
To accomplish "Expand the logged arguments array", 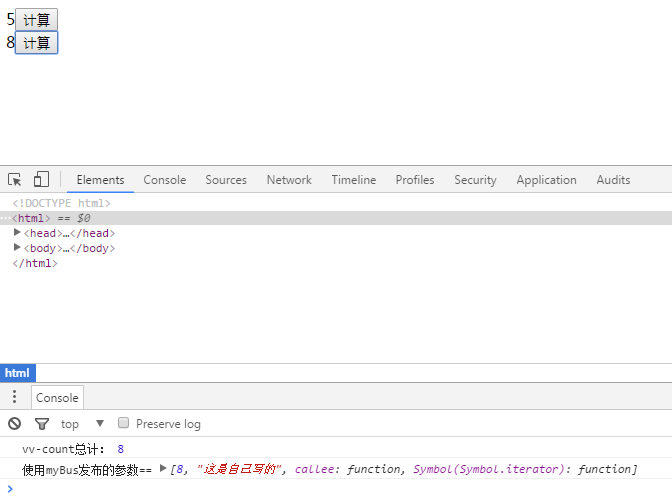I will tap(163, 468).
